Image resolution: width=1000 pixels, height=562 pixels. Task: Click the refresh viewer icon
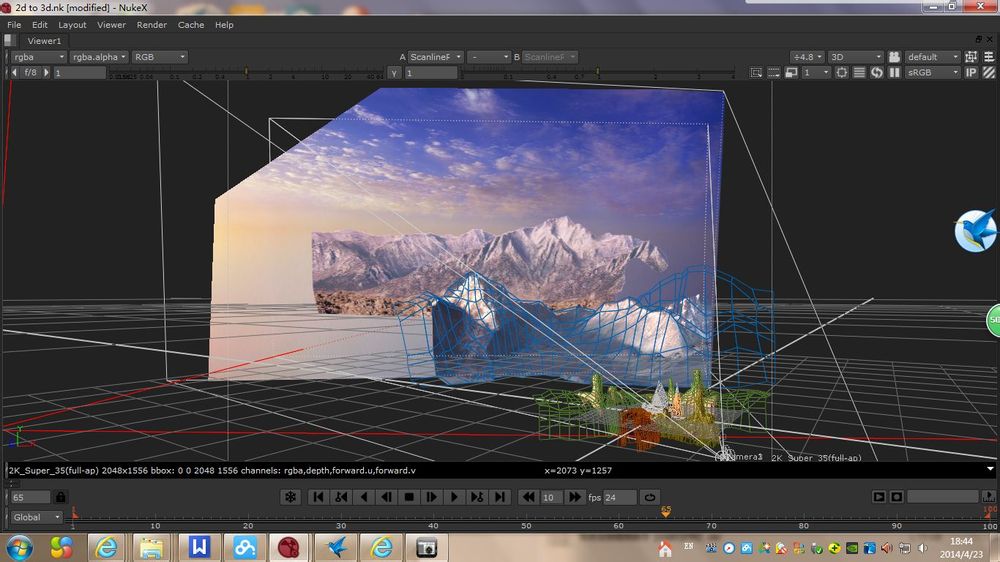coord(877,73)
